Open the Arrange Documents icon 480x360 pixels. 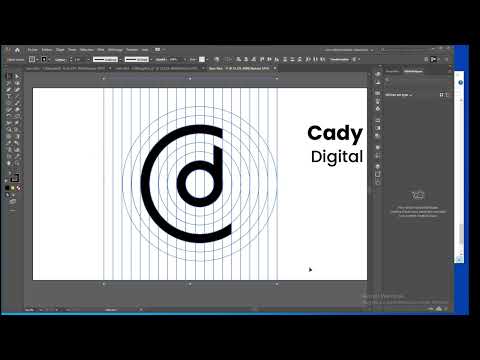pos(158,50)
